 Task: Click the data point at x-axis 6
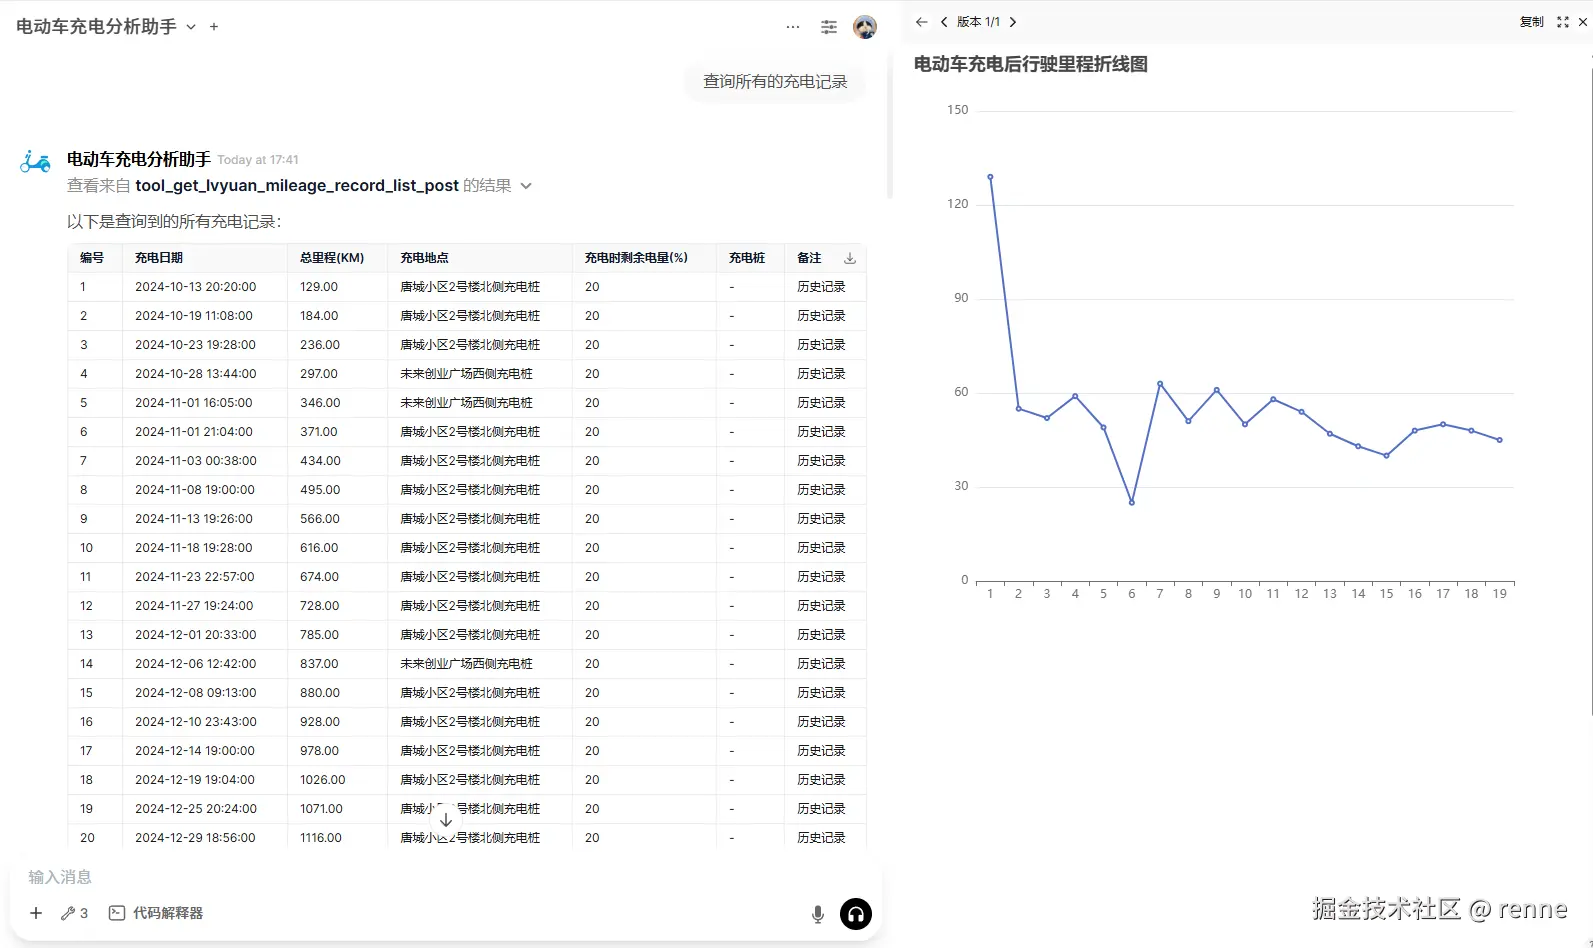pos(1132,503)
